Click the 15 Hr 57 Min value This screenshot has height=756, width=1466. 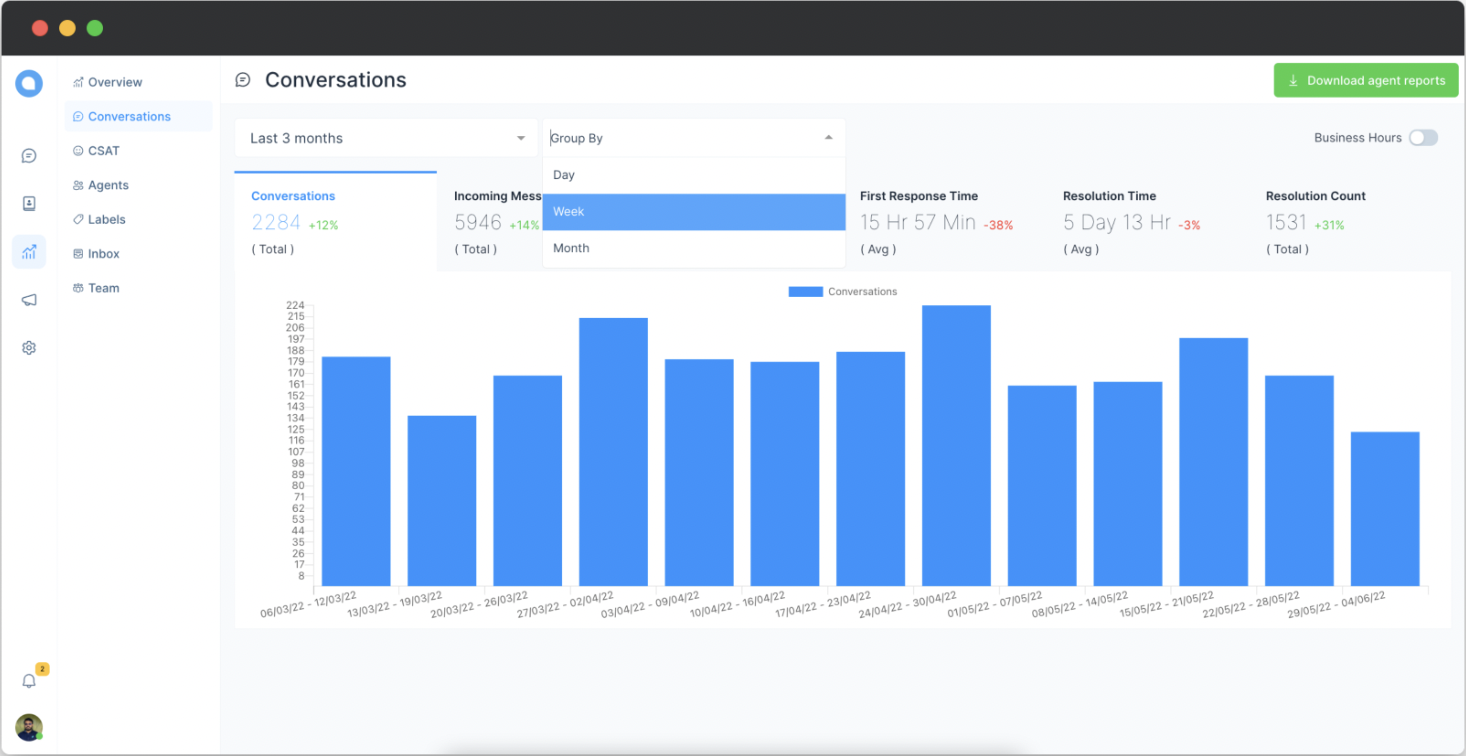[918, 223]
